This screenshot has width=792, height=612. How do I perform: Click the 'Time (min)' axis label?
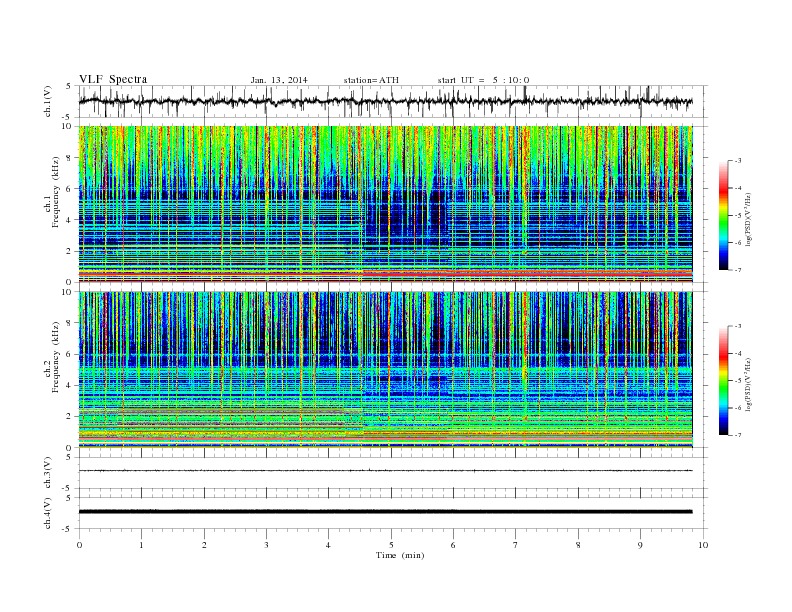click(x=400, y=555)
